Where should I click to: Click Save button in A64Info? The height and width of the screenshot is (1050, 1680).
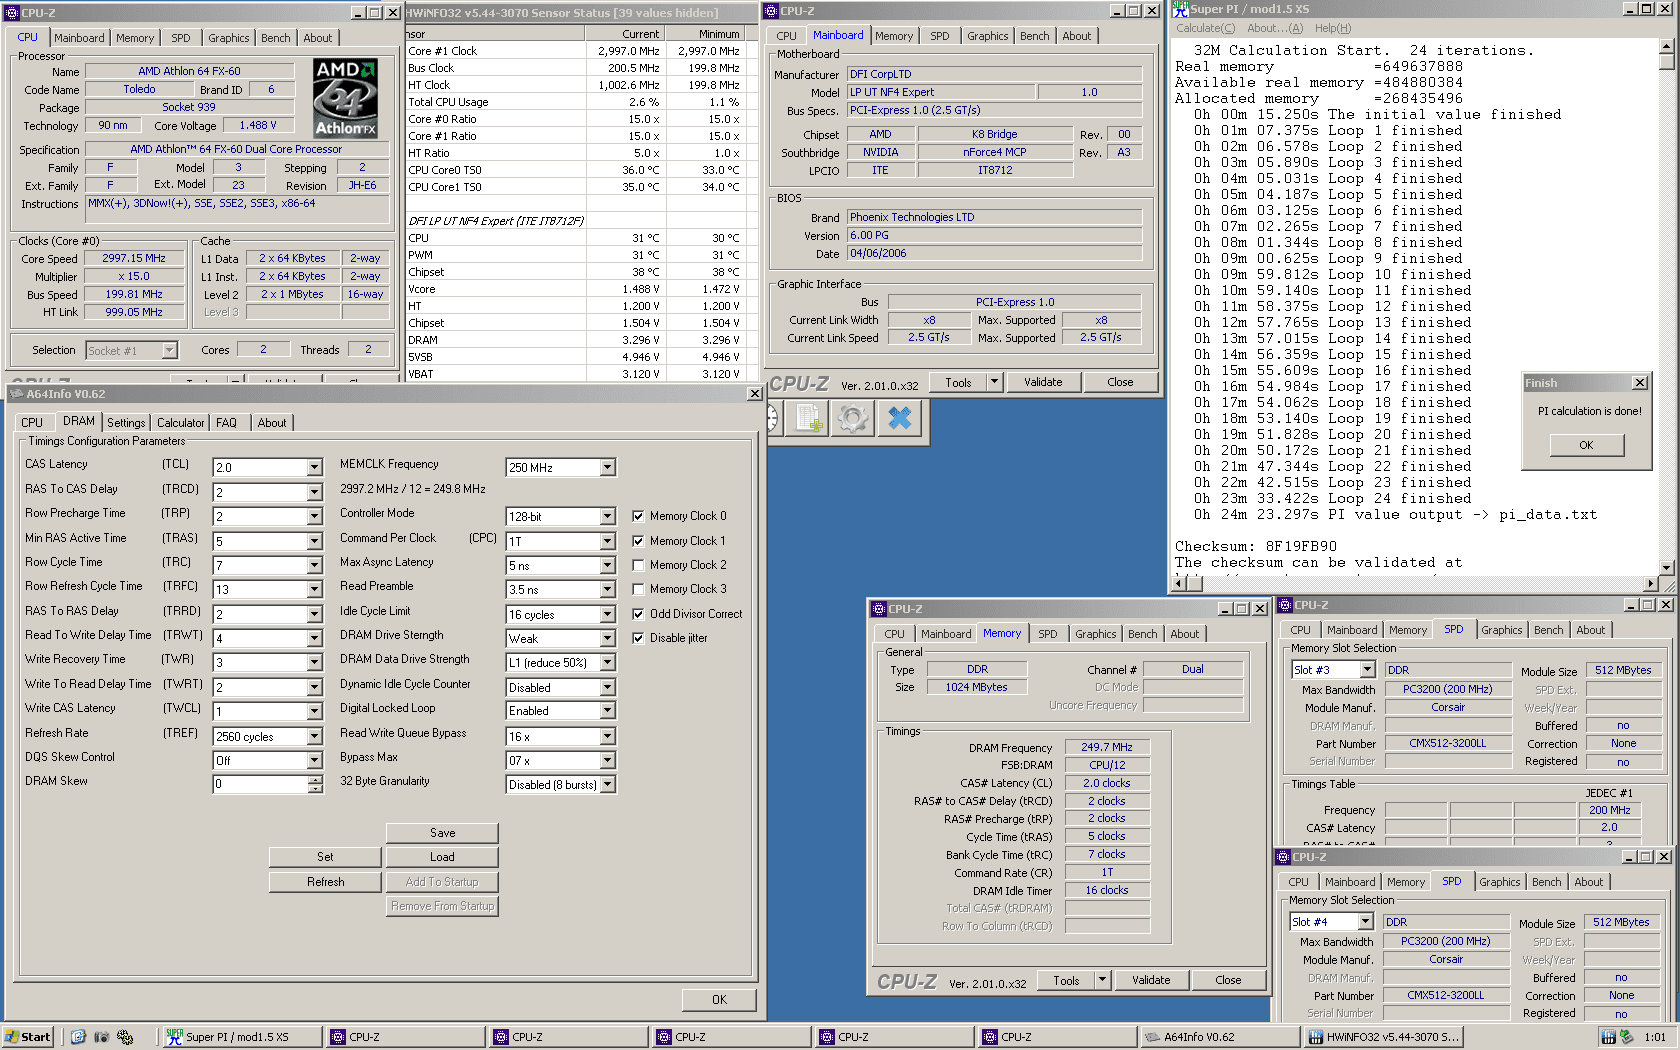coord(442,833)
